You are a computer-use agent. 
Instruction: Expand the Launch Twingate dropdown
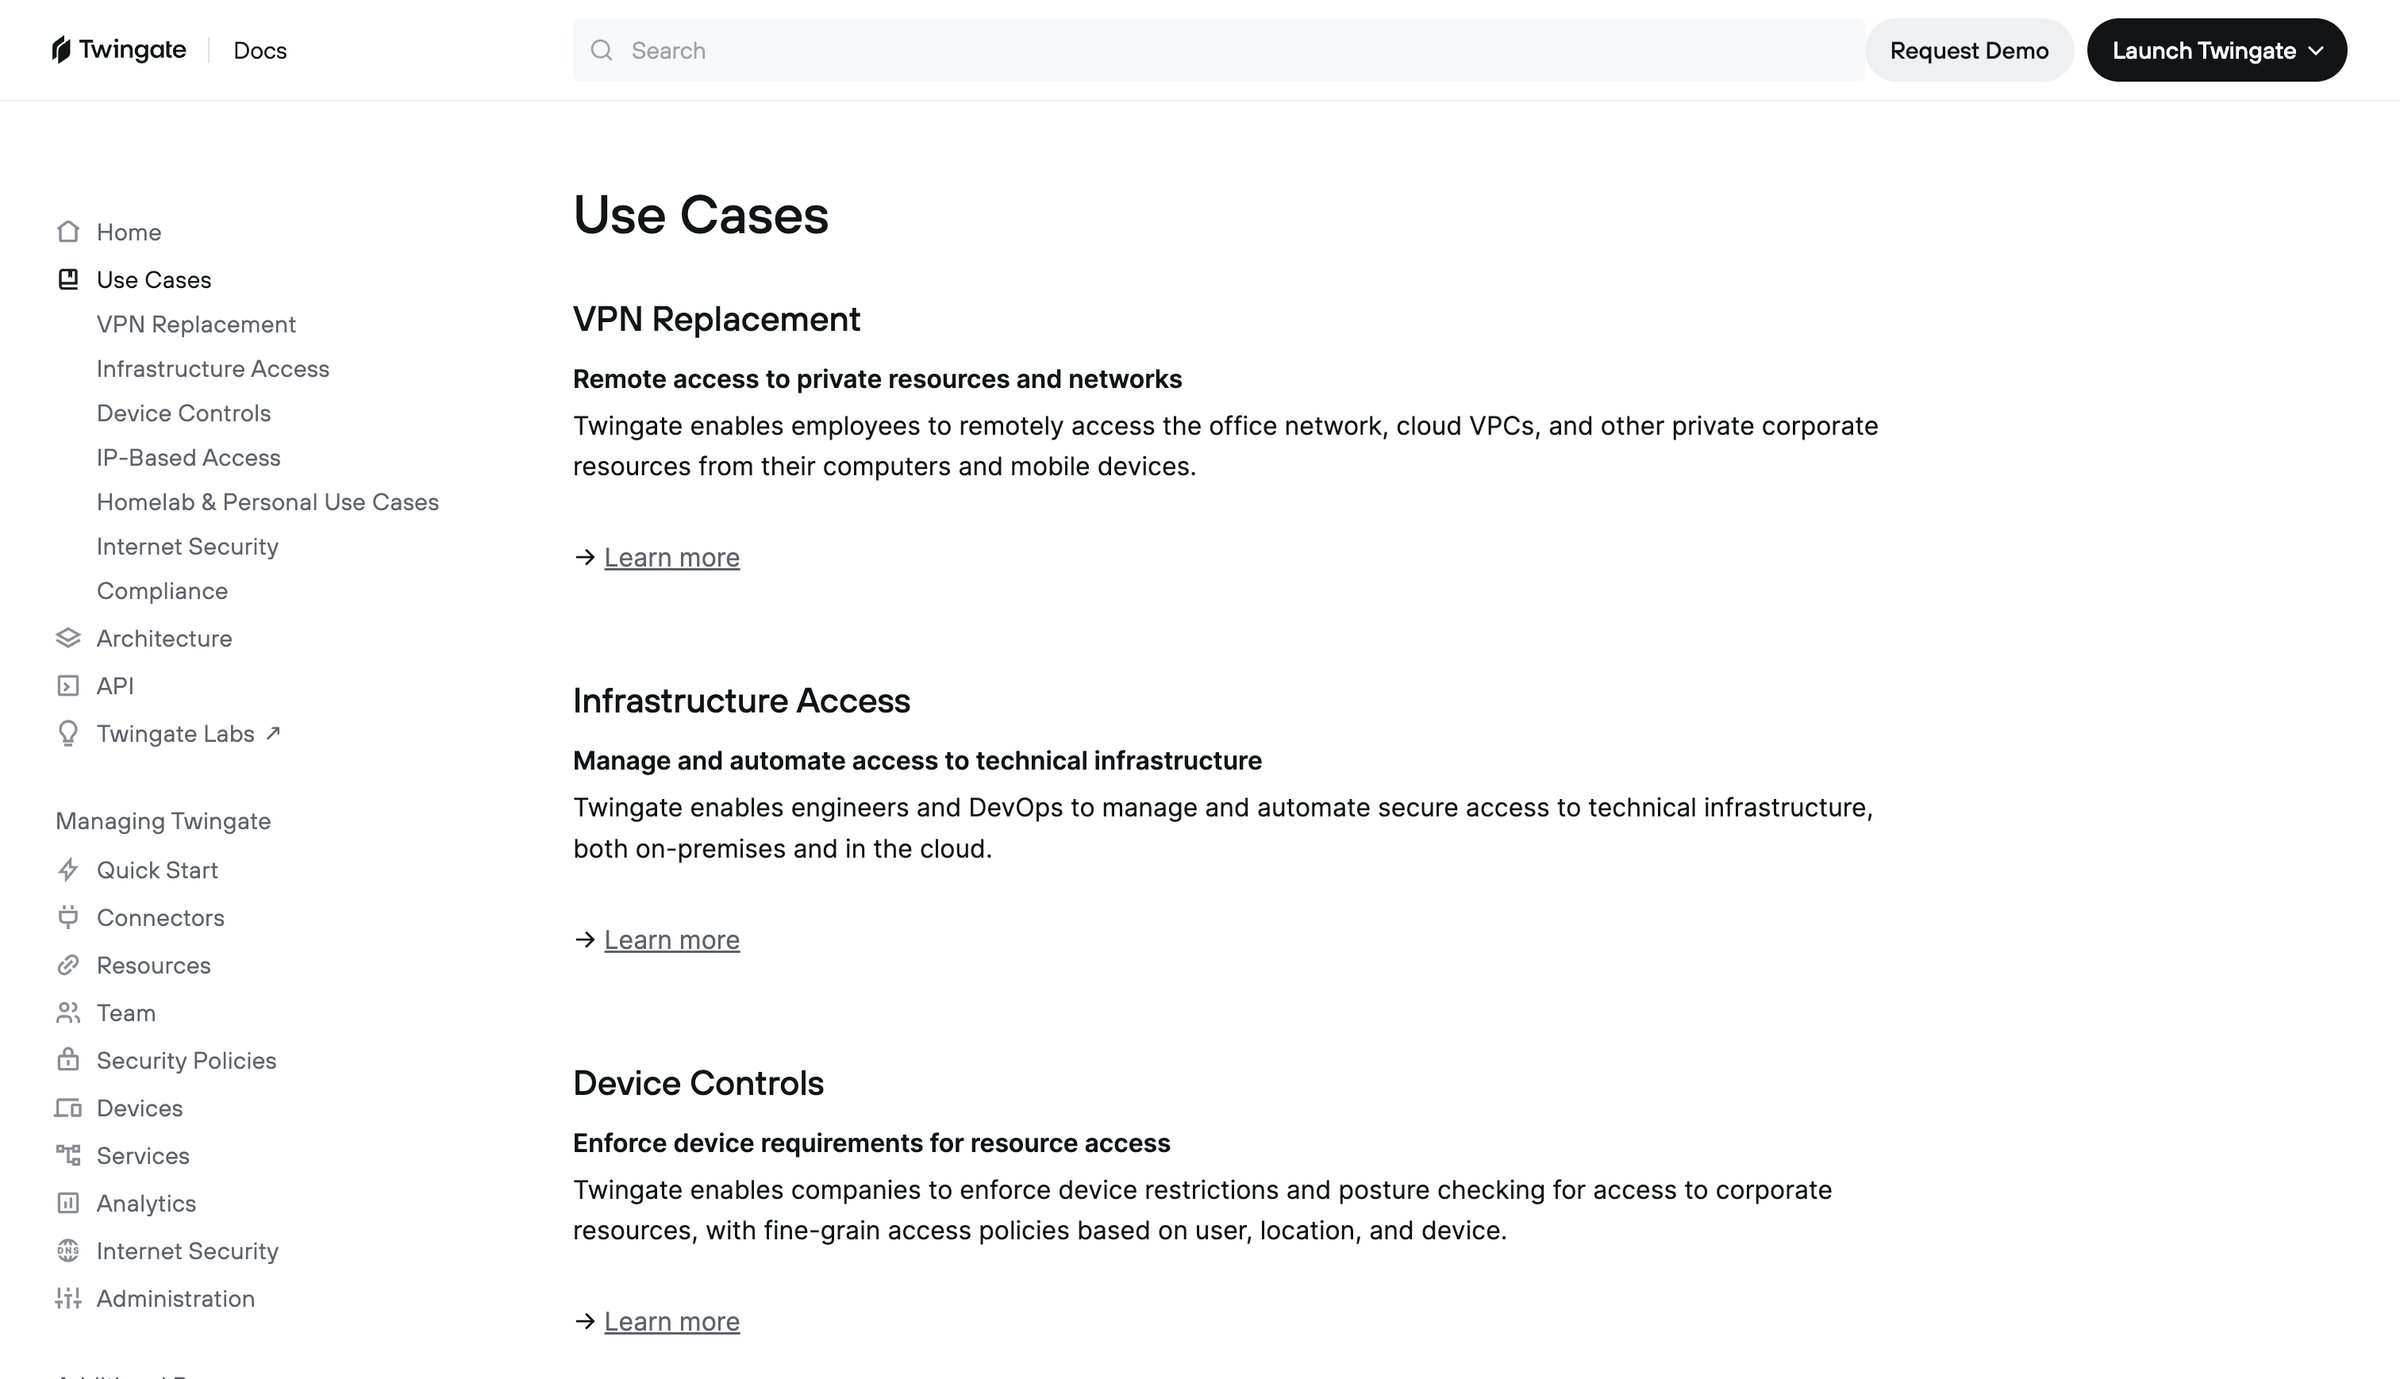(2217, 50)
